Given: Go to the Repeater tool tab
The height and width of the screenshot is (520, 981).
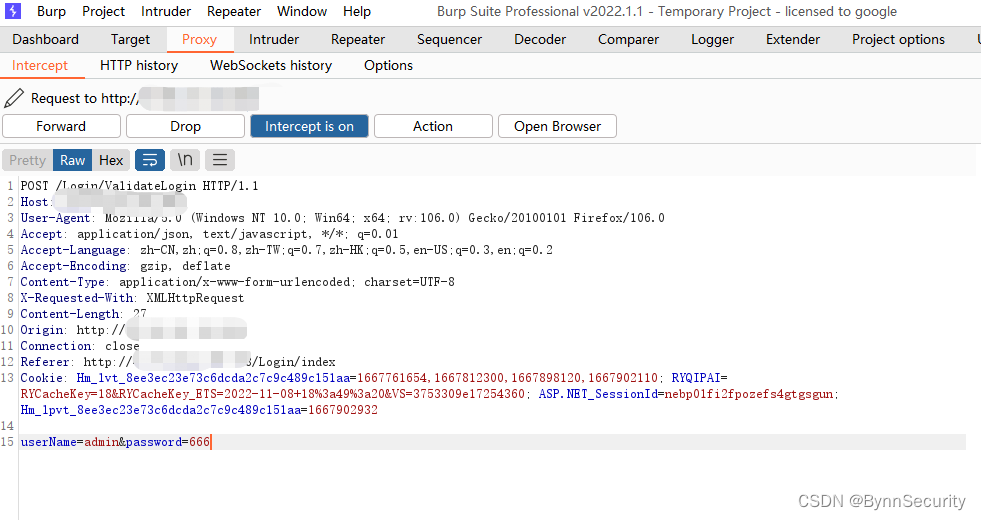Looking at the screenshot, I should [x=358, y=39].
